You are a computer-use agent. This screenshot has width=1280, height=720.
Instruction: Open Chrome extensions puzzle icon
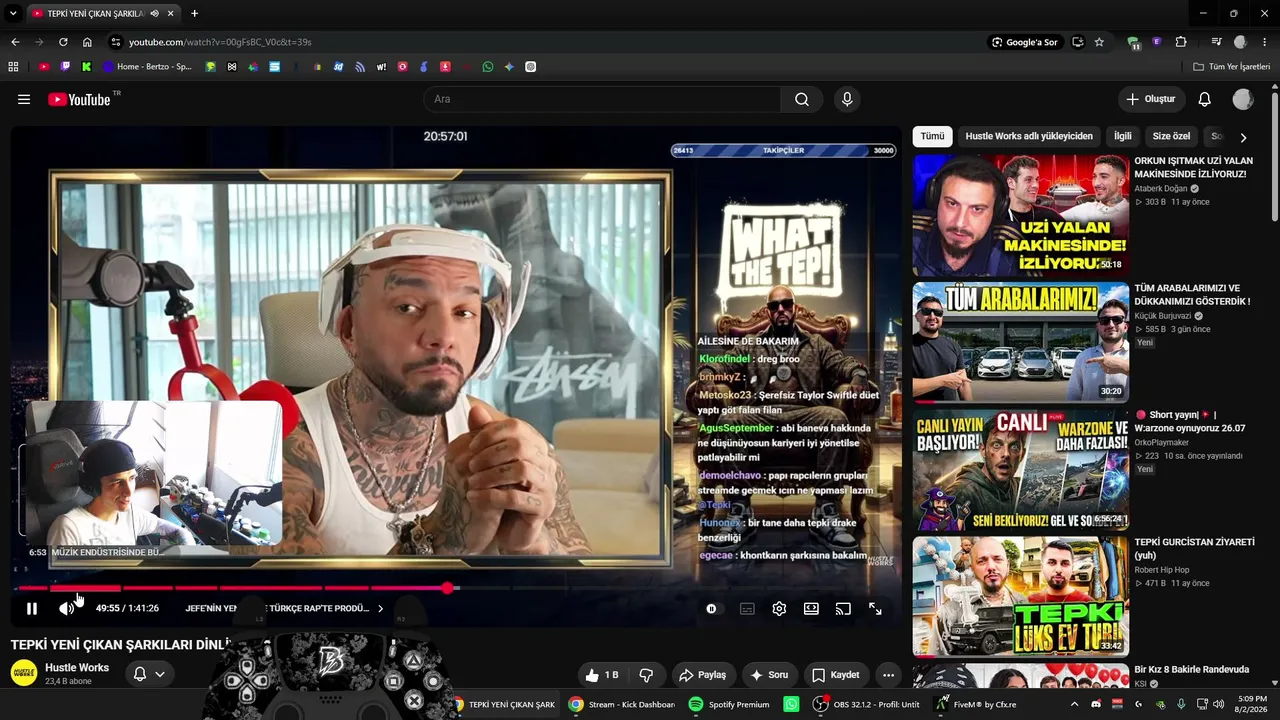point(1181,42)
